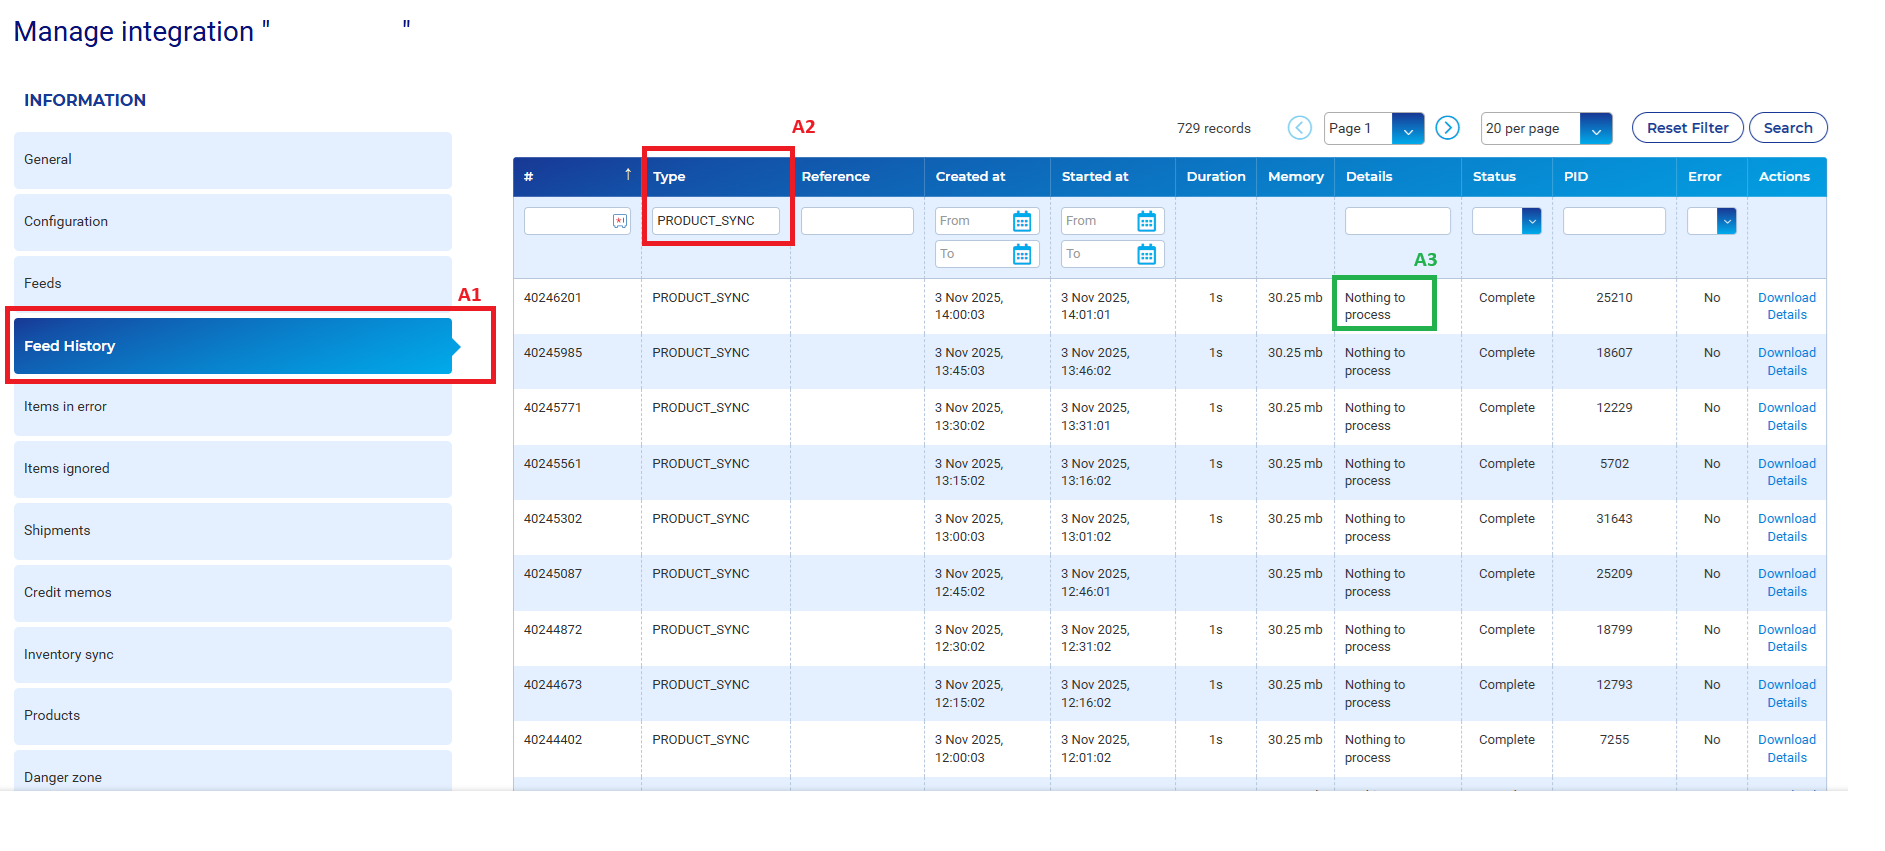Expand the 20 per page dropdown

1595,129
